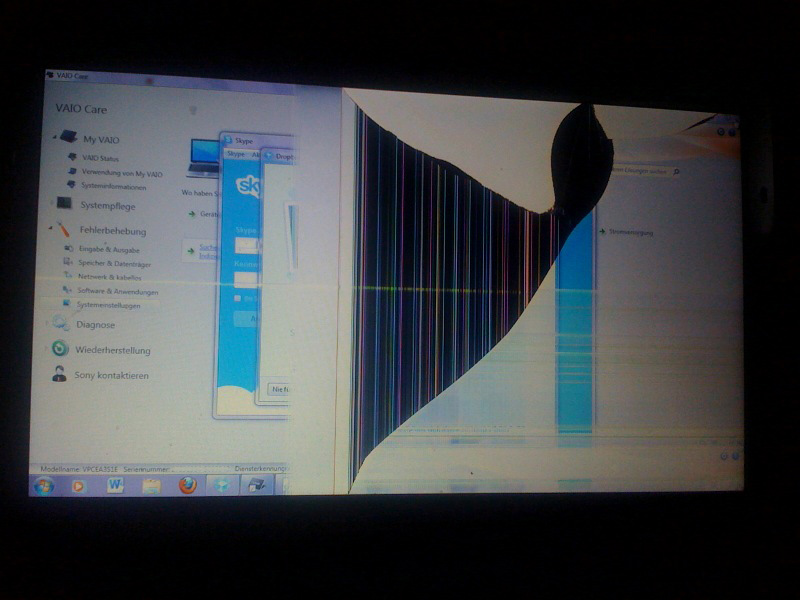Screen dimensions: 800x600
Task: Open Netzwerk & kabellos entry
Action: 109,277
